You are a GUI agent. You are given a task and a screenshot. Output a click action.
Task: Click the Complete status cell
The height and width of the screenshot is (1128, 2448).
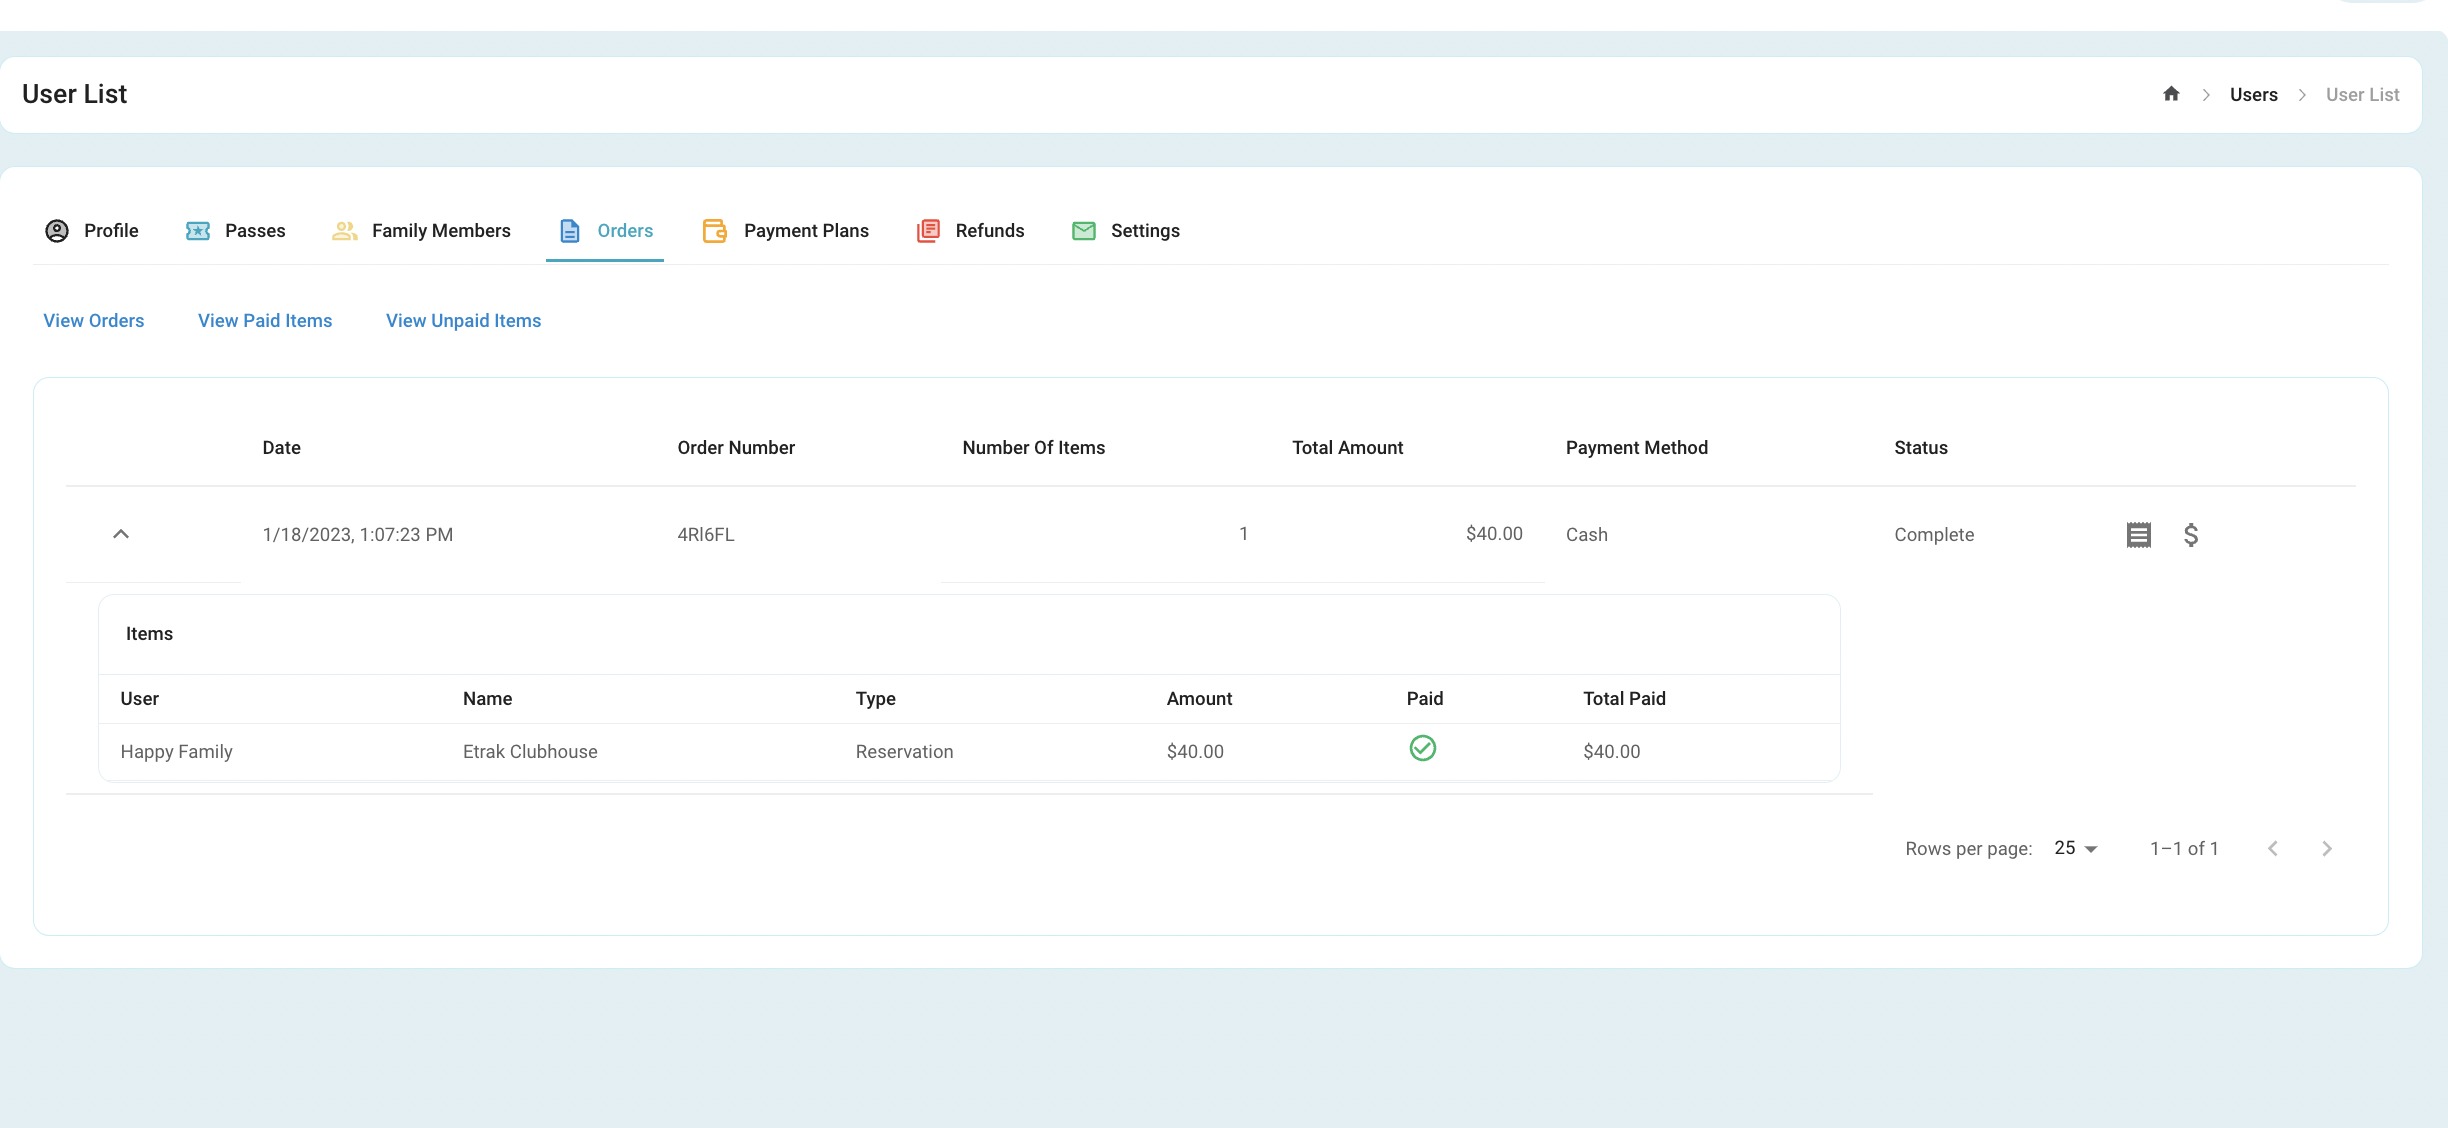point(1934,535)
